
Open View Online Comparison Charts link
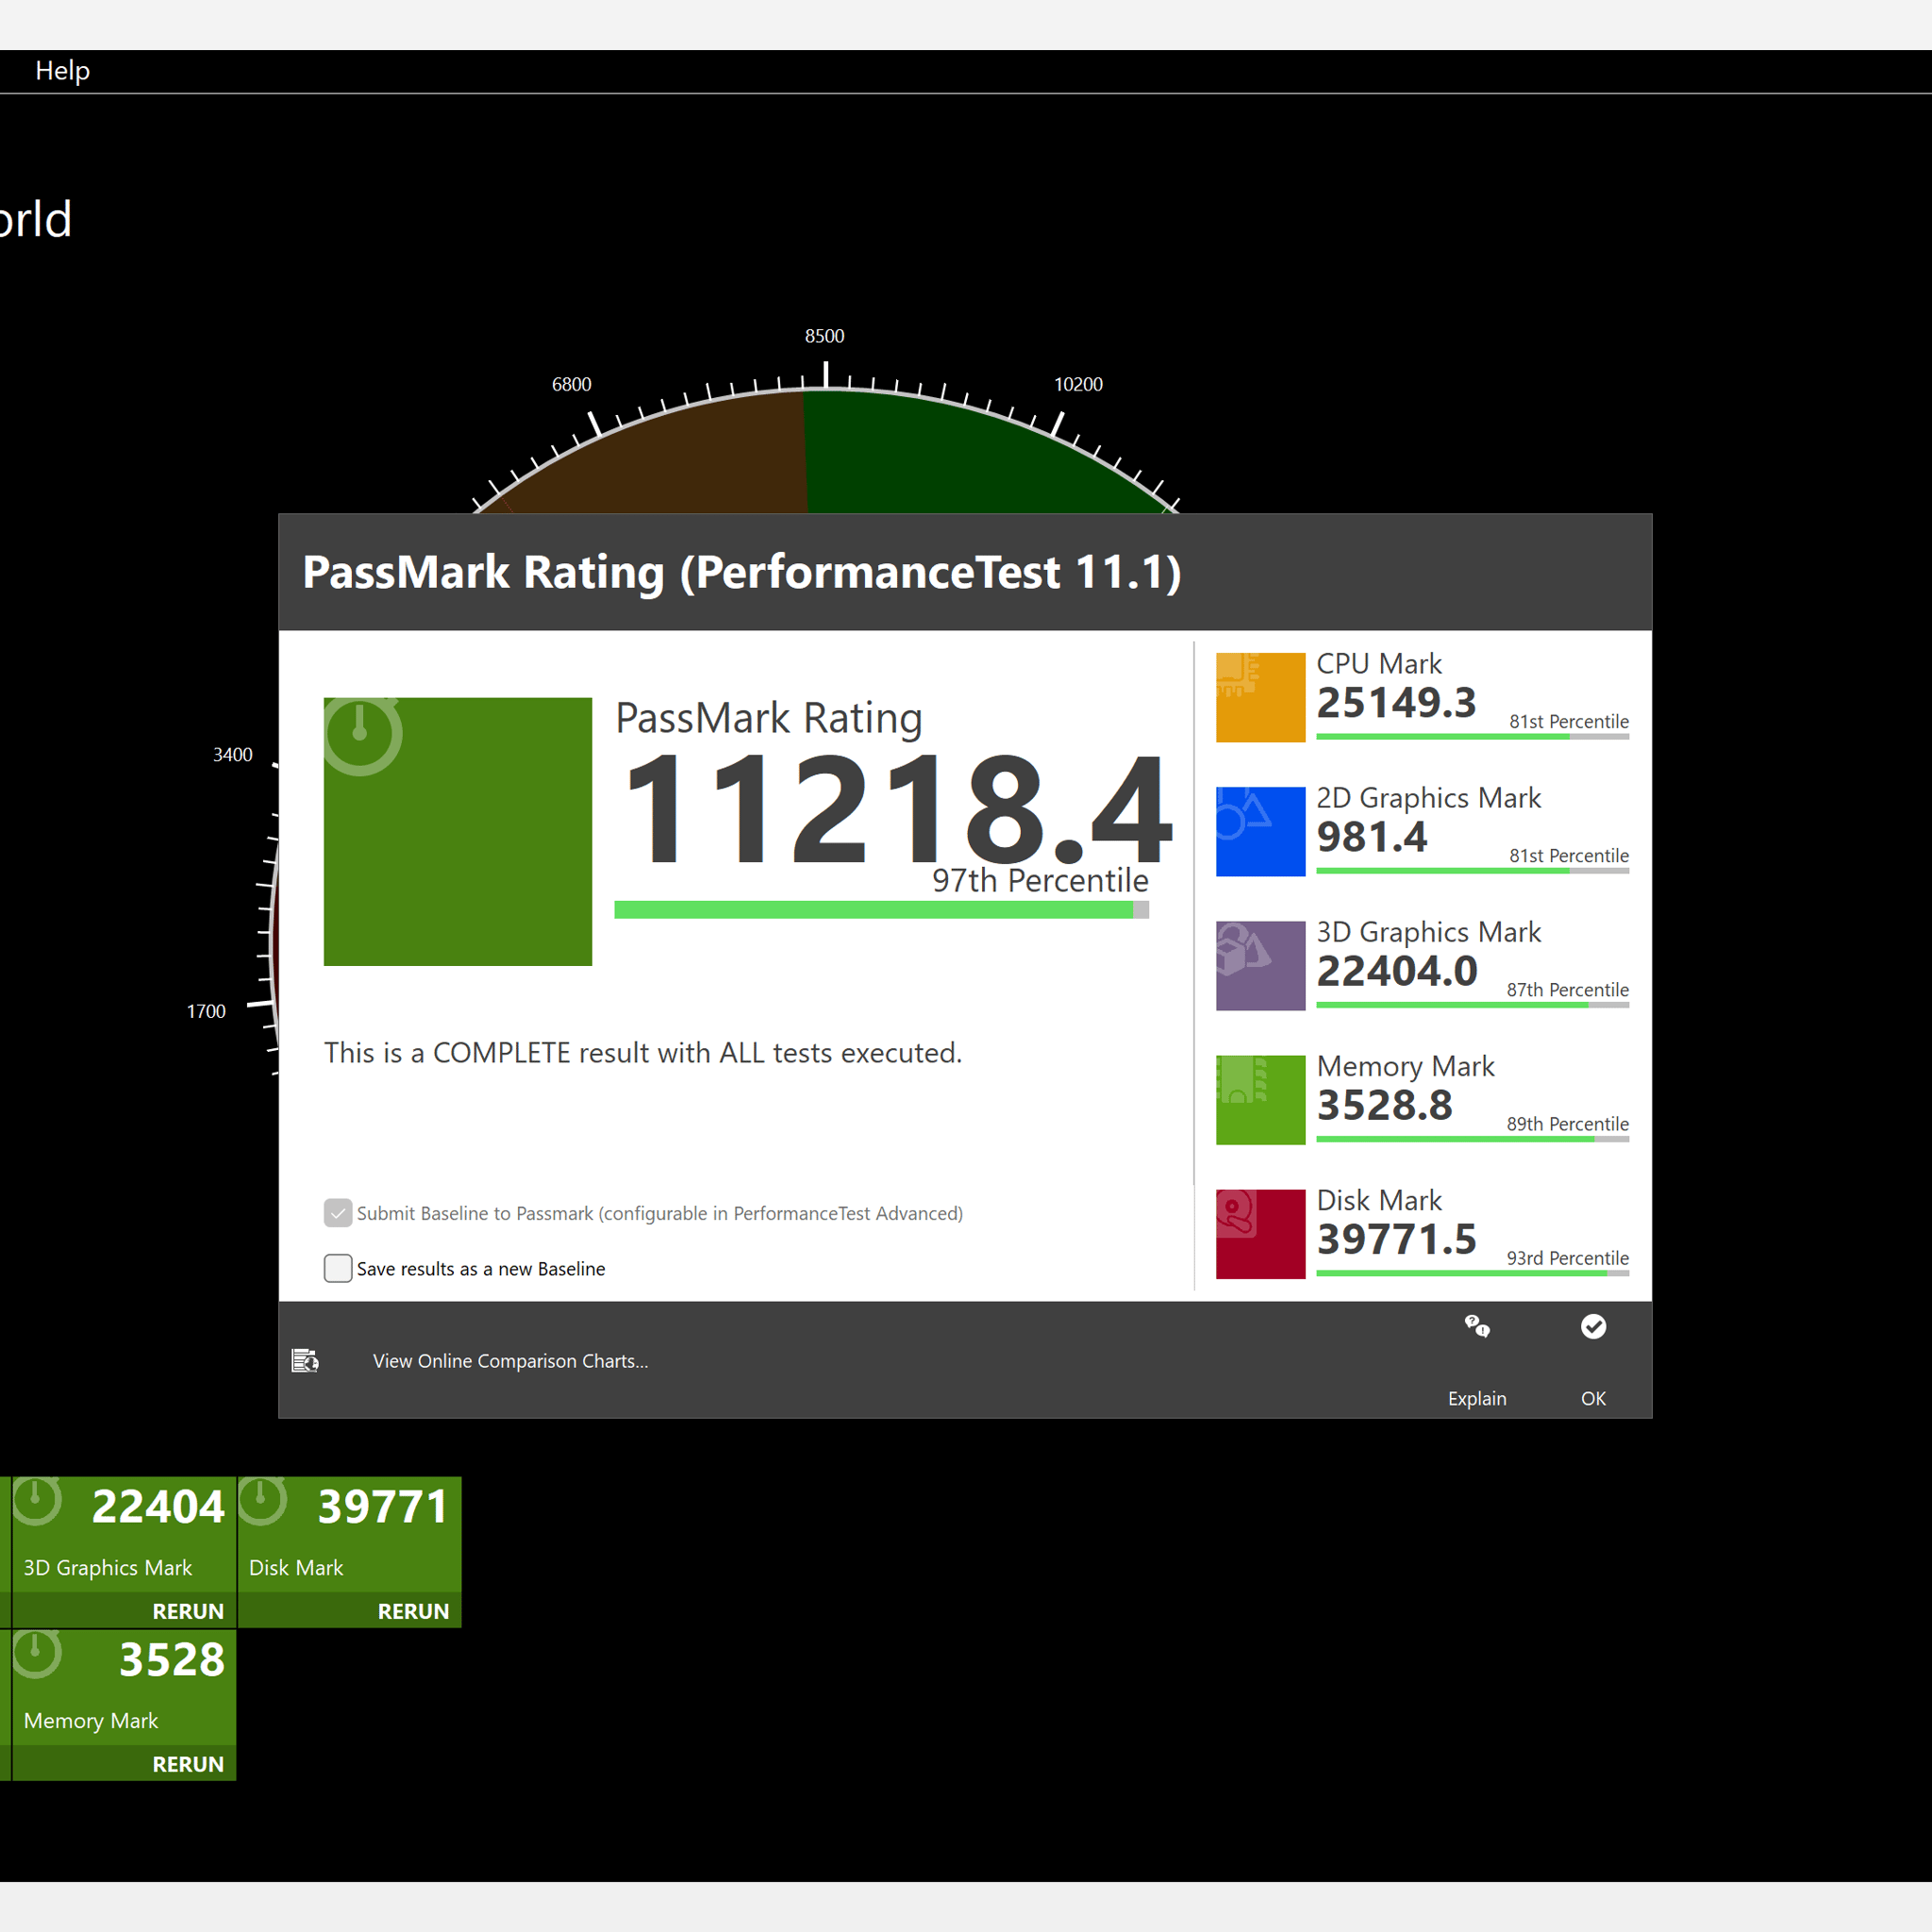[x=510, y=1361]
